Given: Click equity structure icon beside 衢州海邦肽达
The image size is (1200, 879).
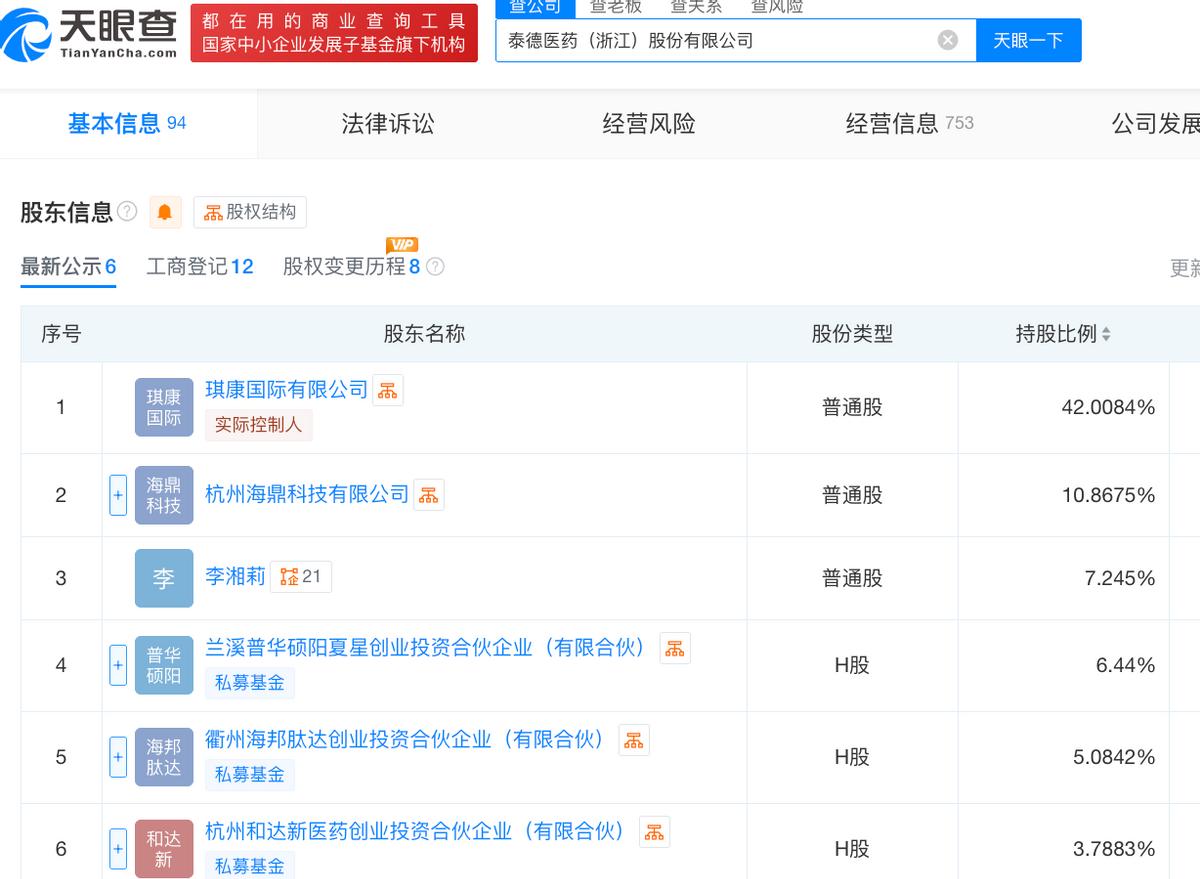Looking at the screenshot, I should (634, 740).
